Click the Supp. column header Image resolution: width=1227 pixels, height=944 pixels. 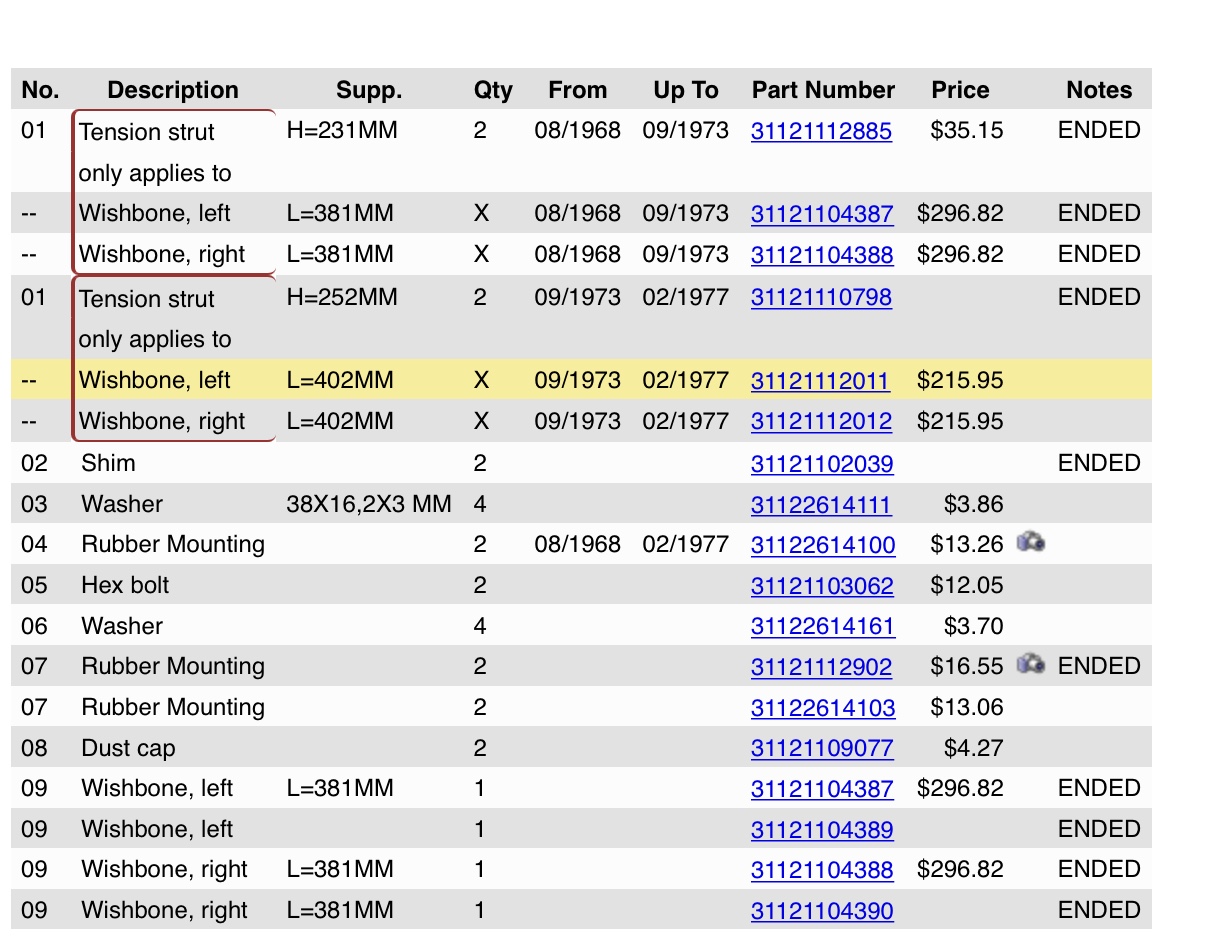coord(369,90)
